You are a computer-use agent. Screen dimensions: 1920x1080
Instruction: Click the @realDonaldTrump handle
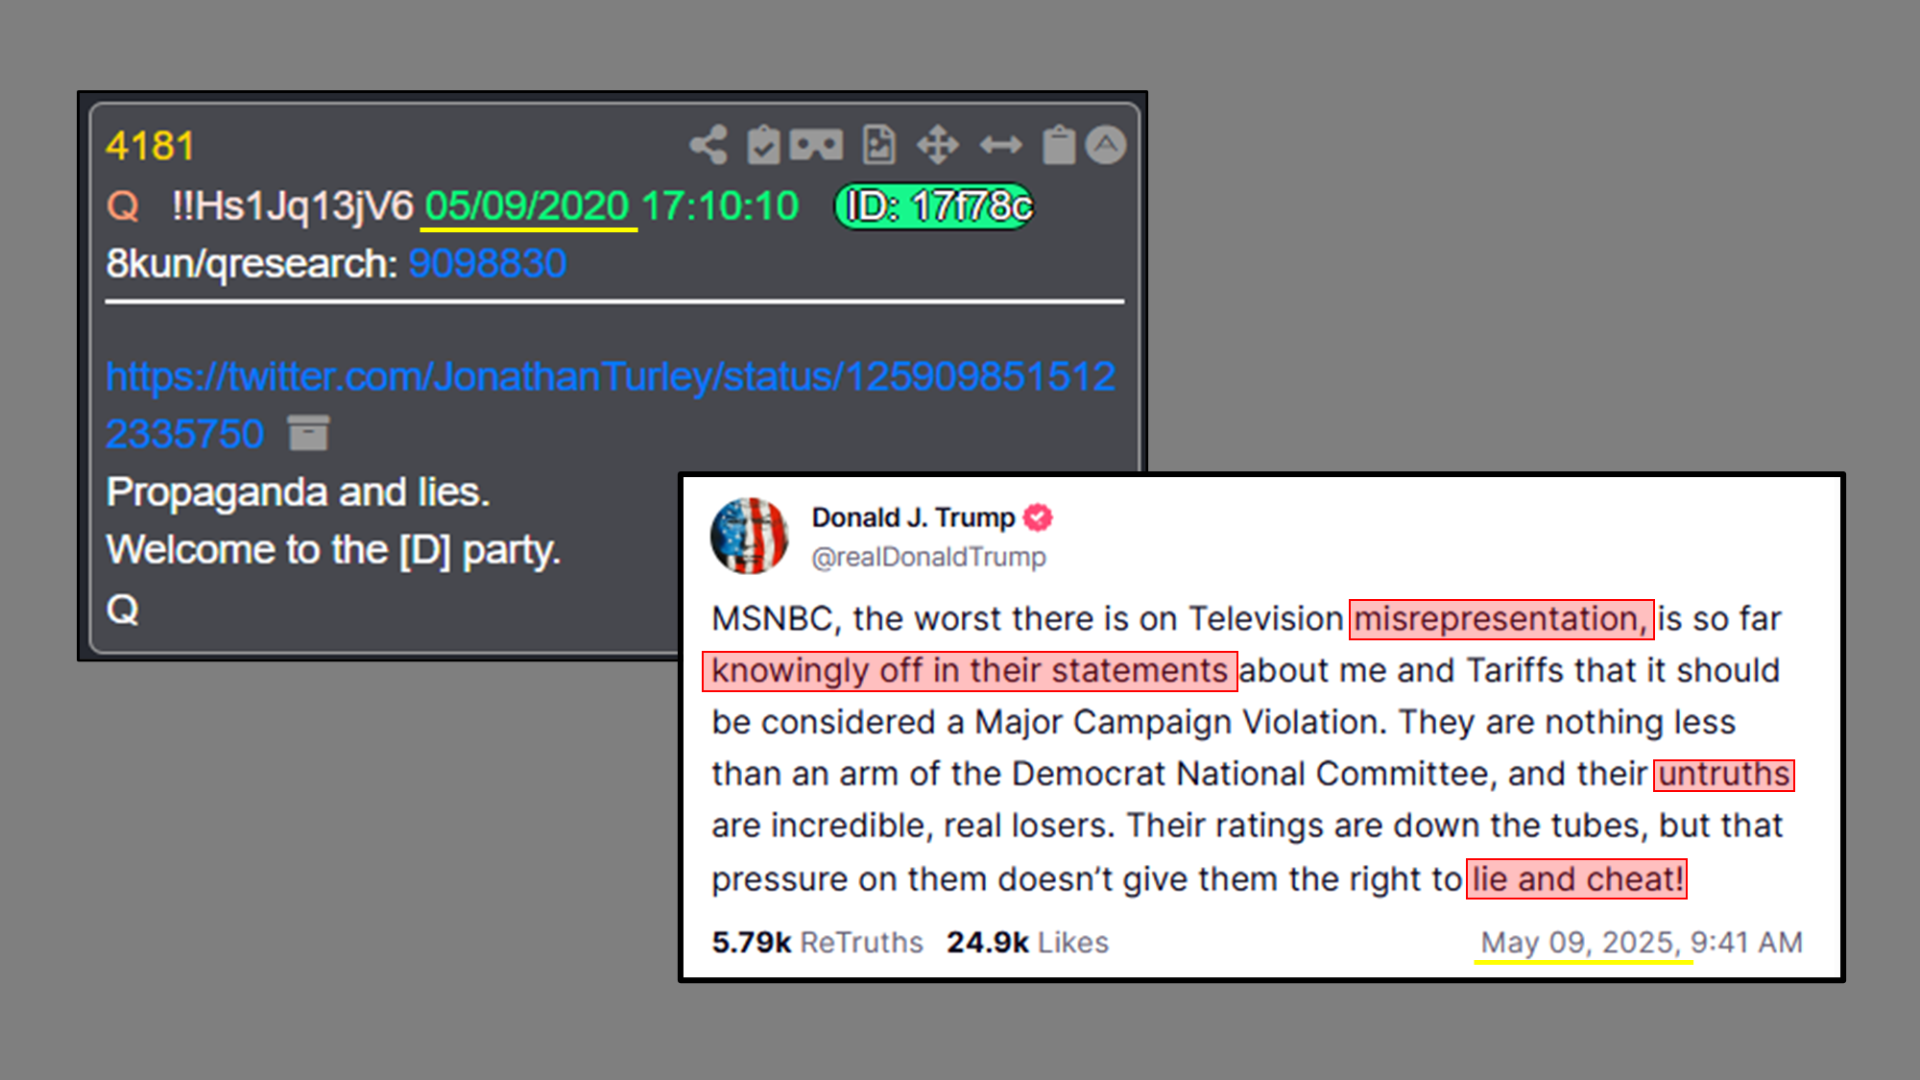click(x=929, y=557)
